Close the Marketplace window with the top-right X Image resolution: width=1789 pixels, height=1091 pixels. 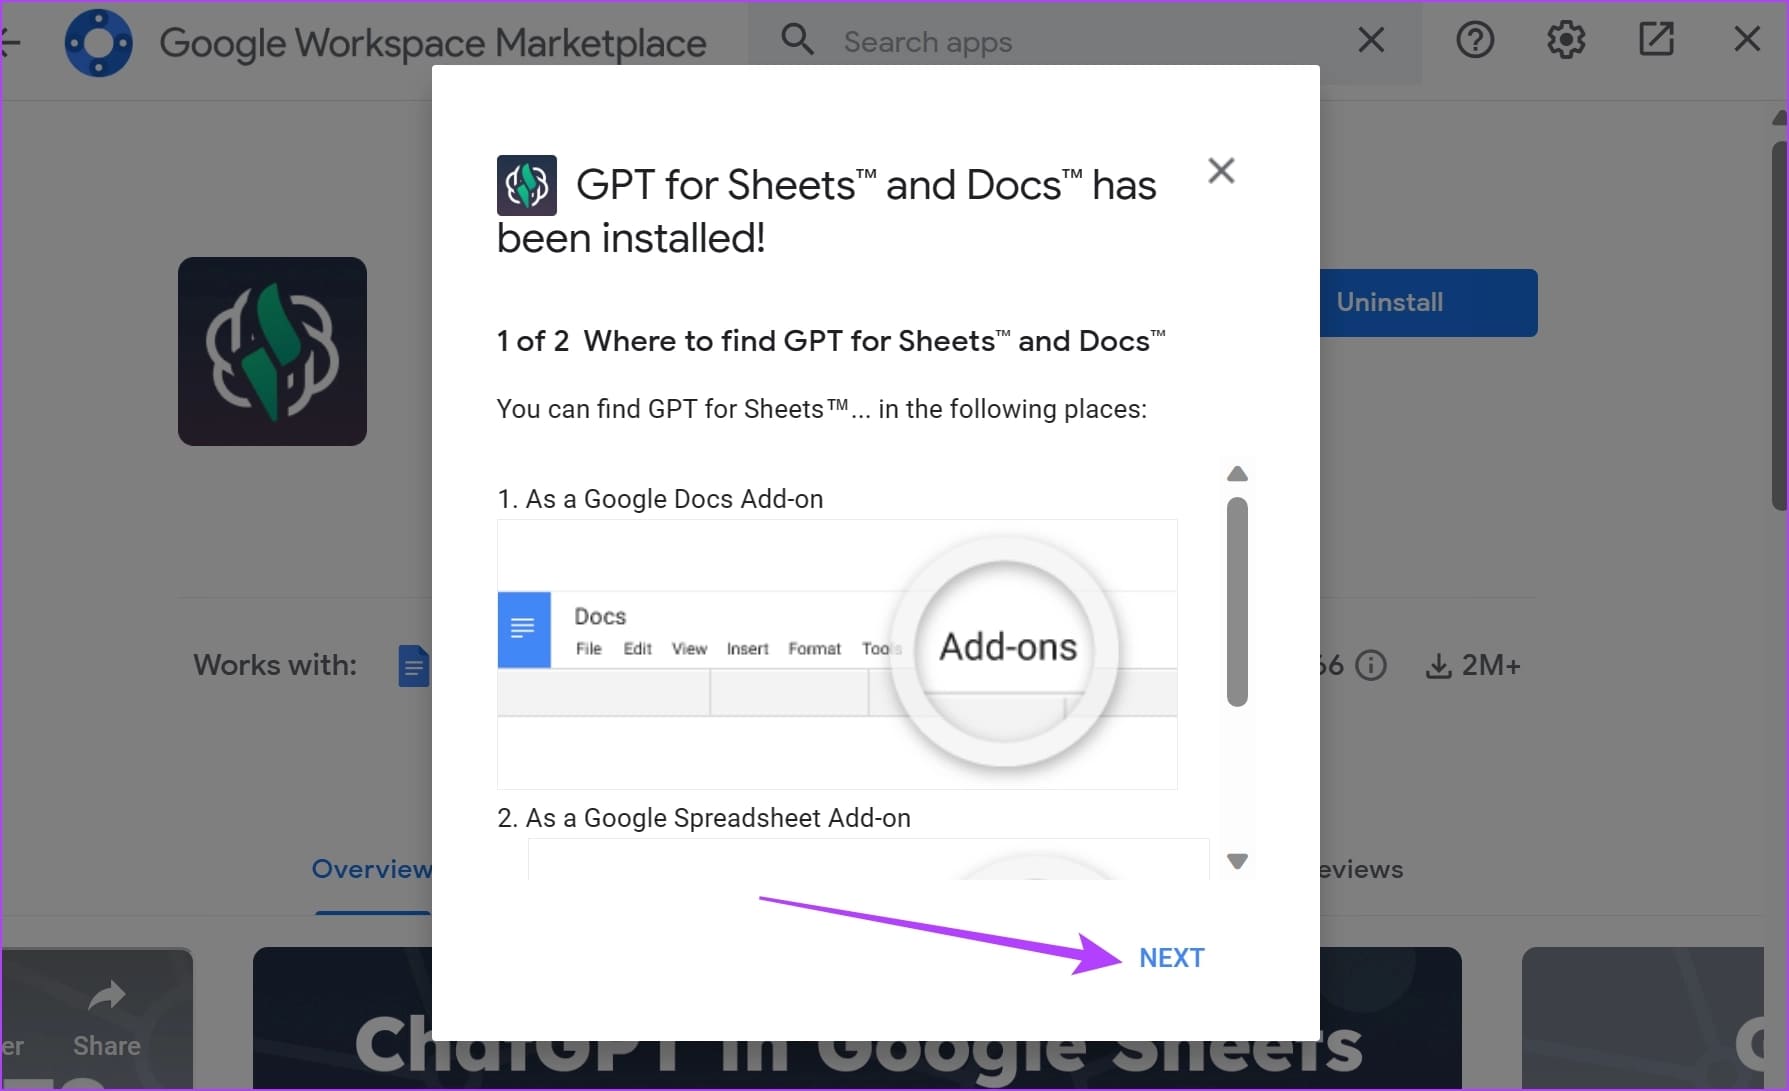pyautogui.click(x=1747, y=40)
